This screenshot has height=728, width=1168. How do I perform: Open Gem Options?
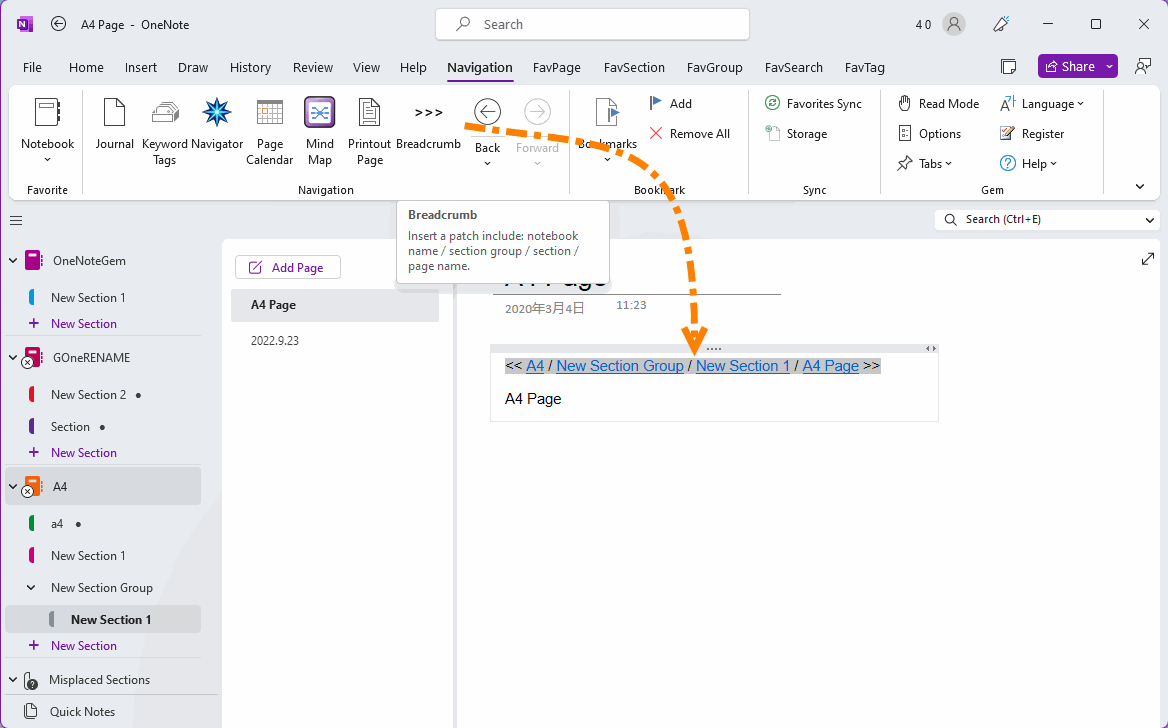point(930,133)
